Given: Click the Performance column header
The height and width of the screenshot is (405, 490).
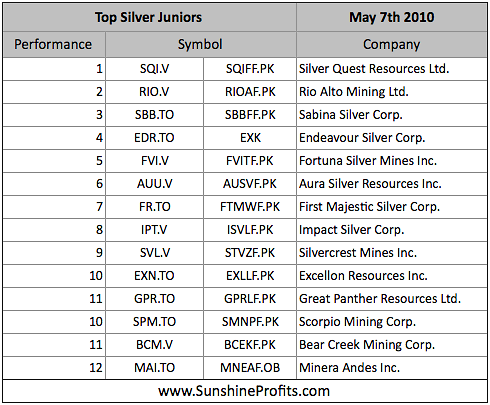Looking at the screenshot, I should tap(53, 45).
